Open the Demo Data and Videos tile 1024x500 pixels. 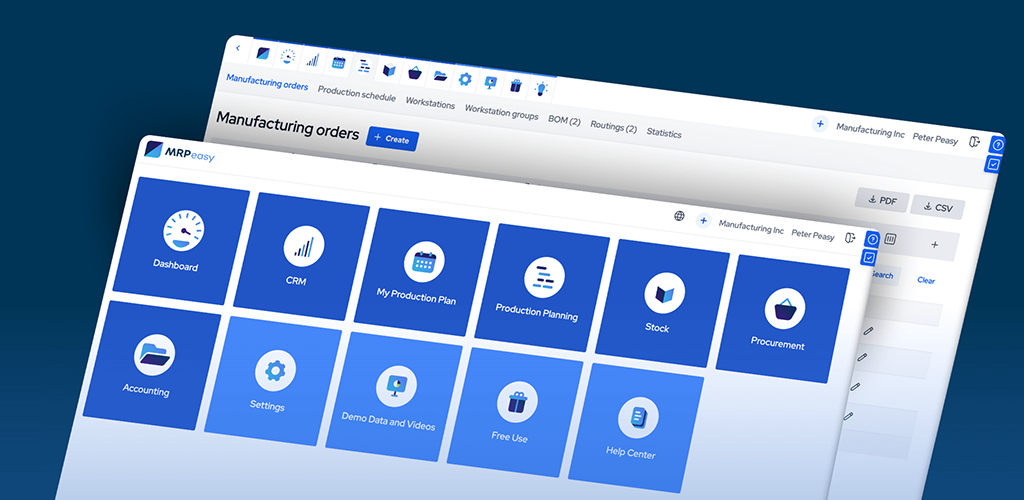point(393,398)
